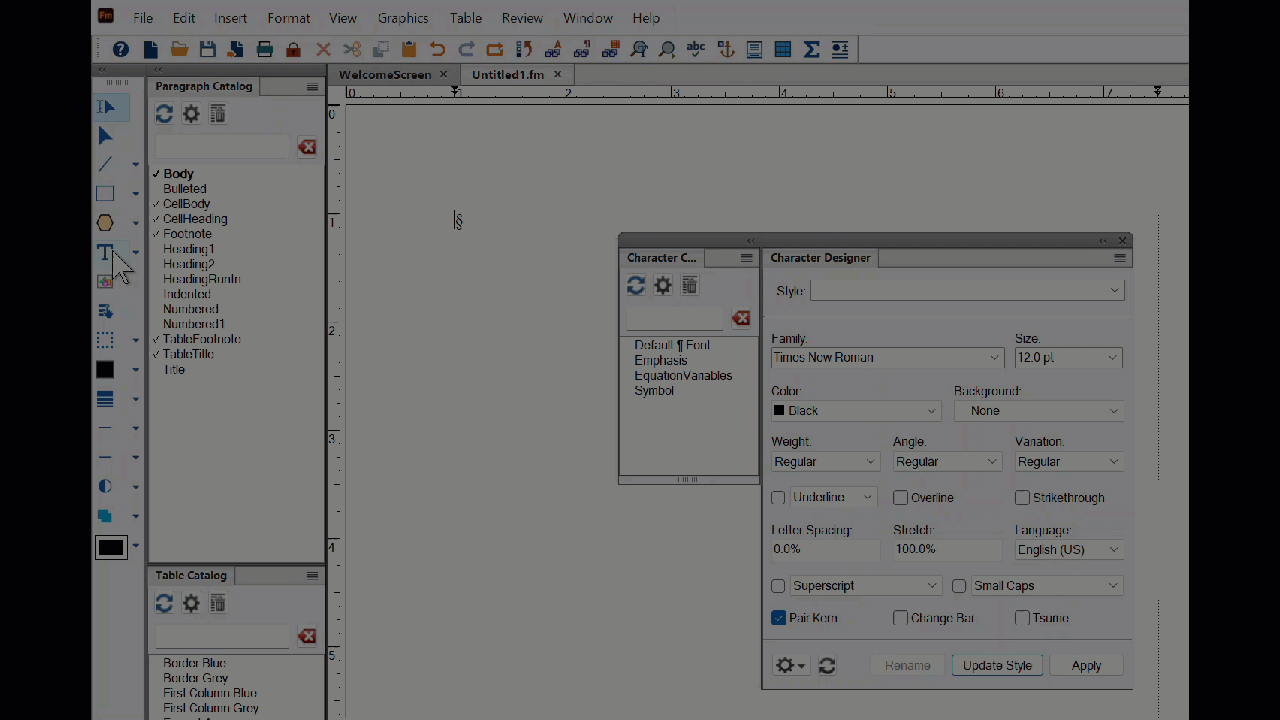The width and height of the screenshot is (1280, 720).
Task: Open the Table menu
Action: tap(466, 18)
